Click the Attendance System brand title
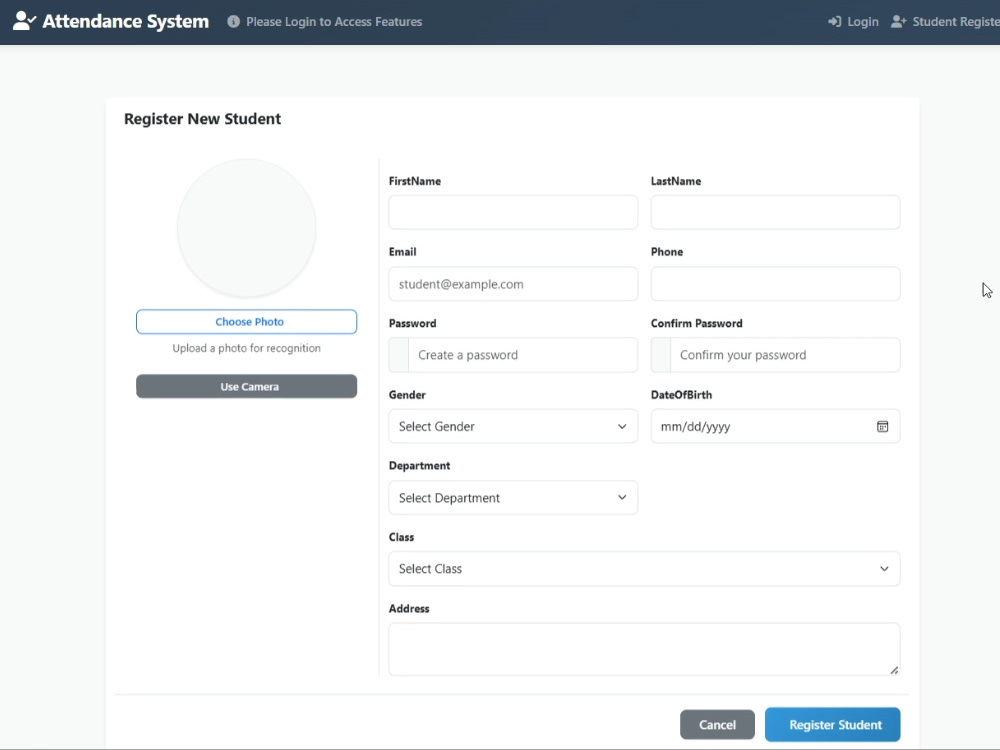The width and height of the screenshot is (1000, 750). pyautogui.click(x=126, y=21)
